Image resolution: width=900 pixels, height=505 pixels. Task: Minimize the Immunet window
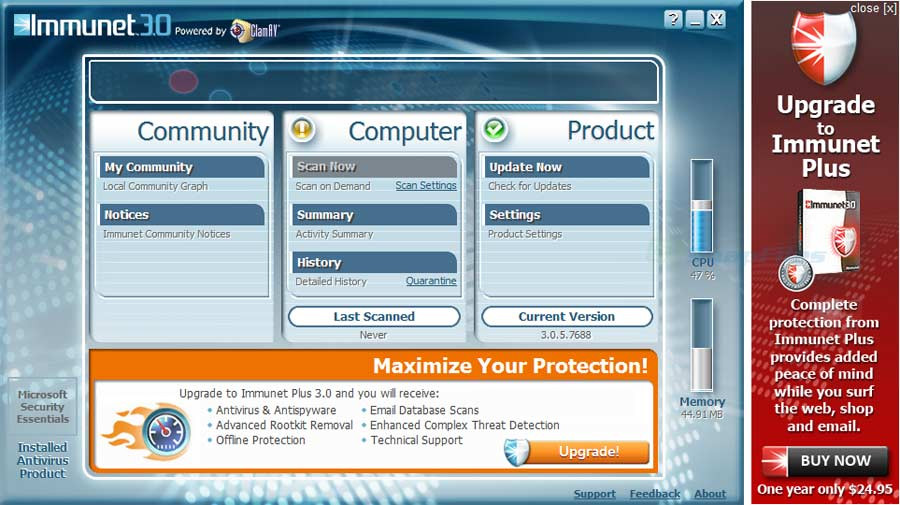click(x=695, y=20)
